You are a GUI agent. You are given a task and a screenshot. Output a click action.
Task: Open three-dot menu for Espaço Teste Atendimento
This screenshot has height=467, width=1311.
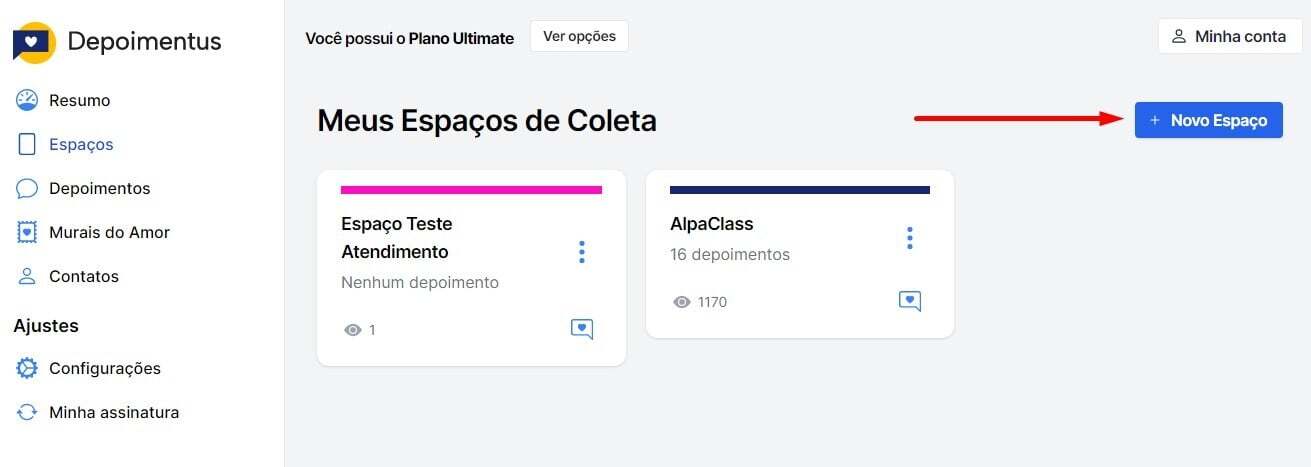pyautogui.click(x=582, y=252)
